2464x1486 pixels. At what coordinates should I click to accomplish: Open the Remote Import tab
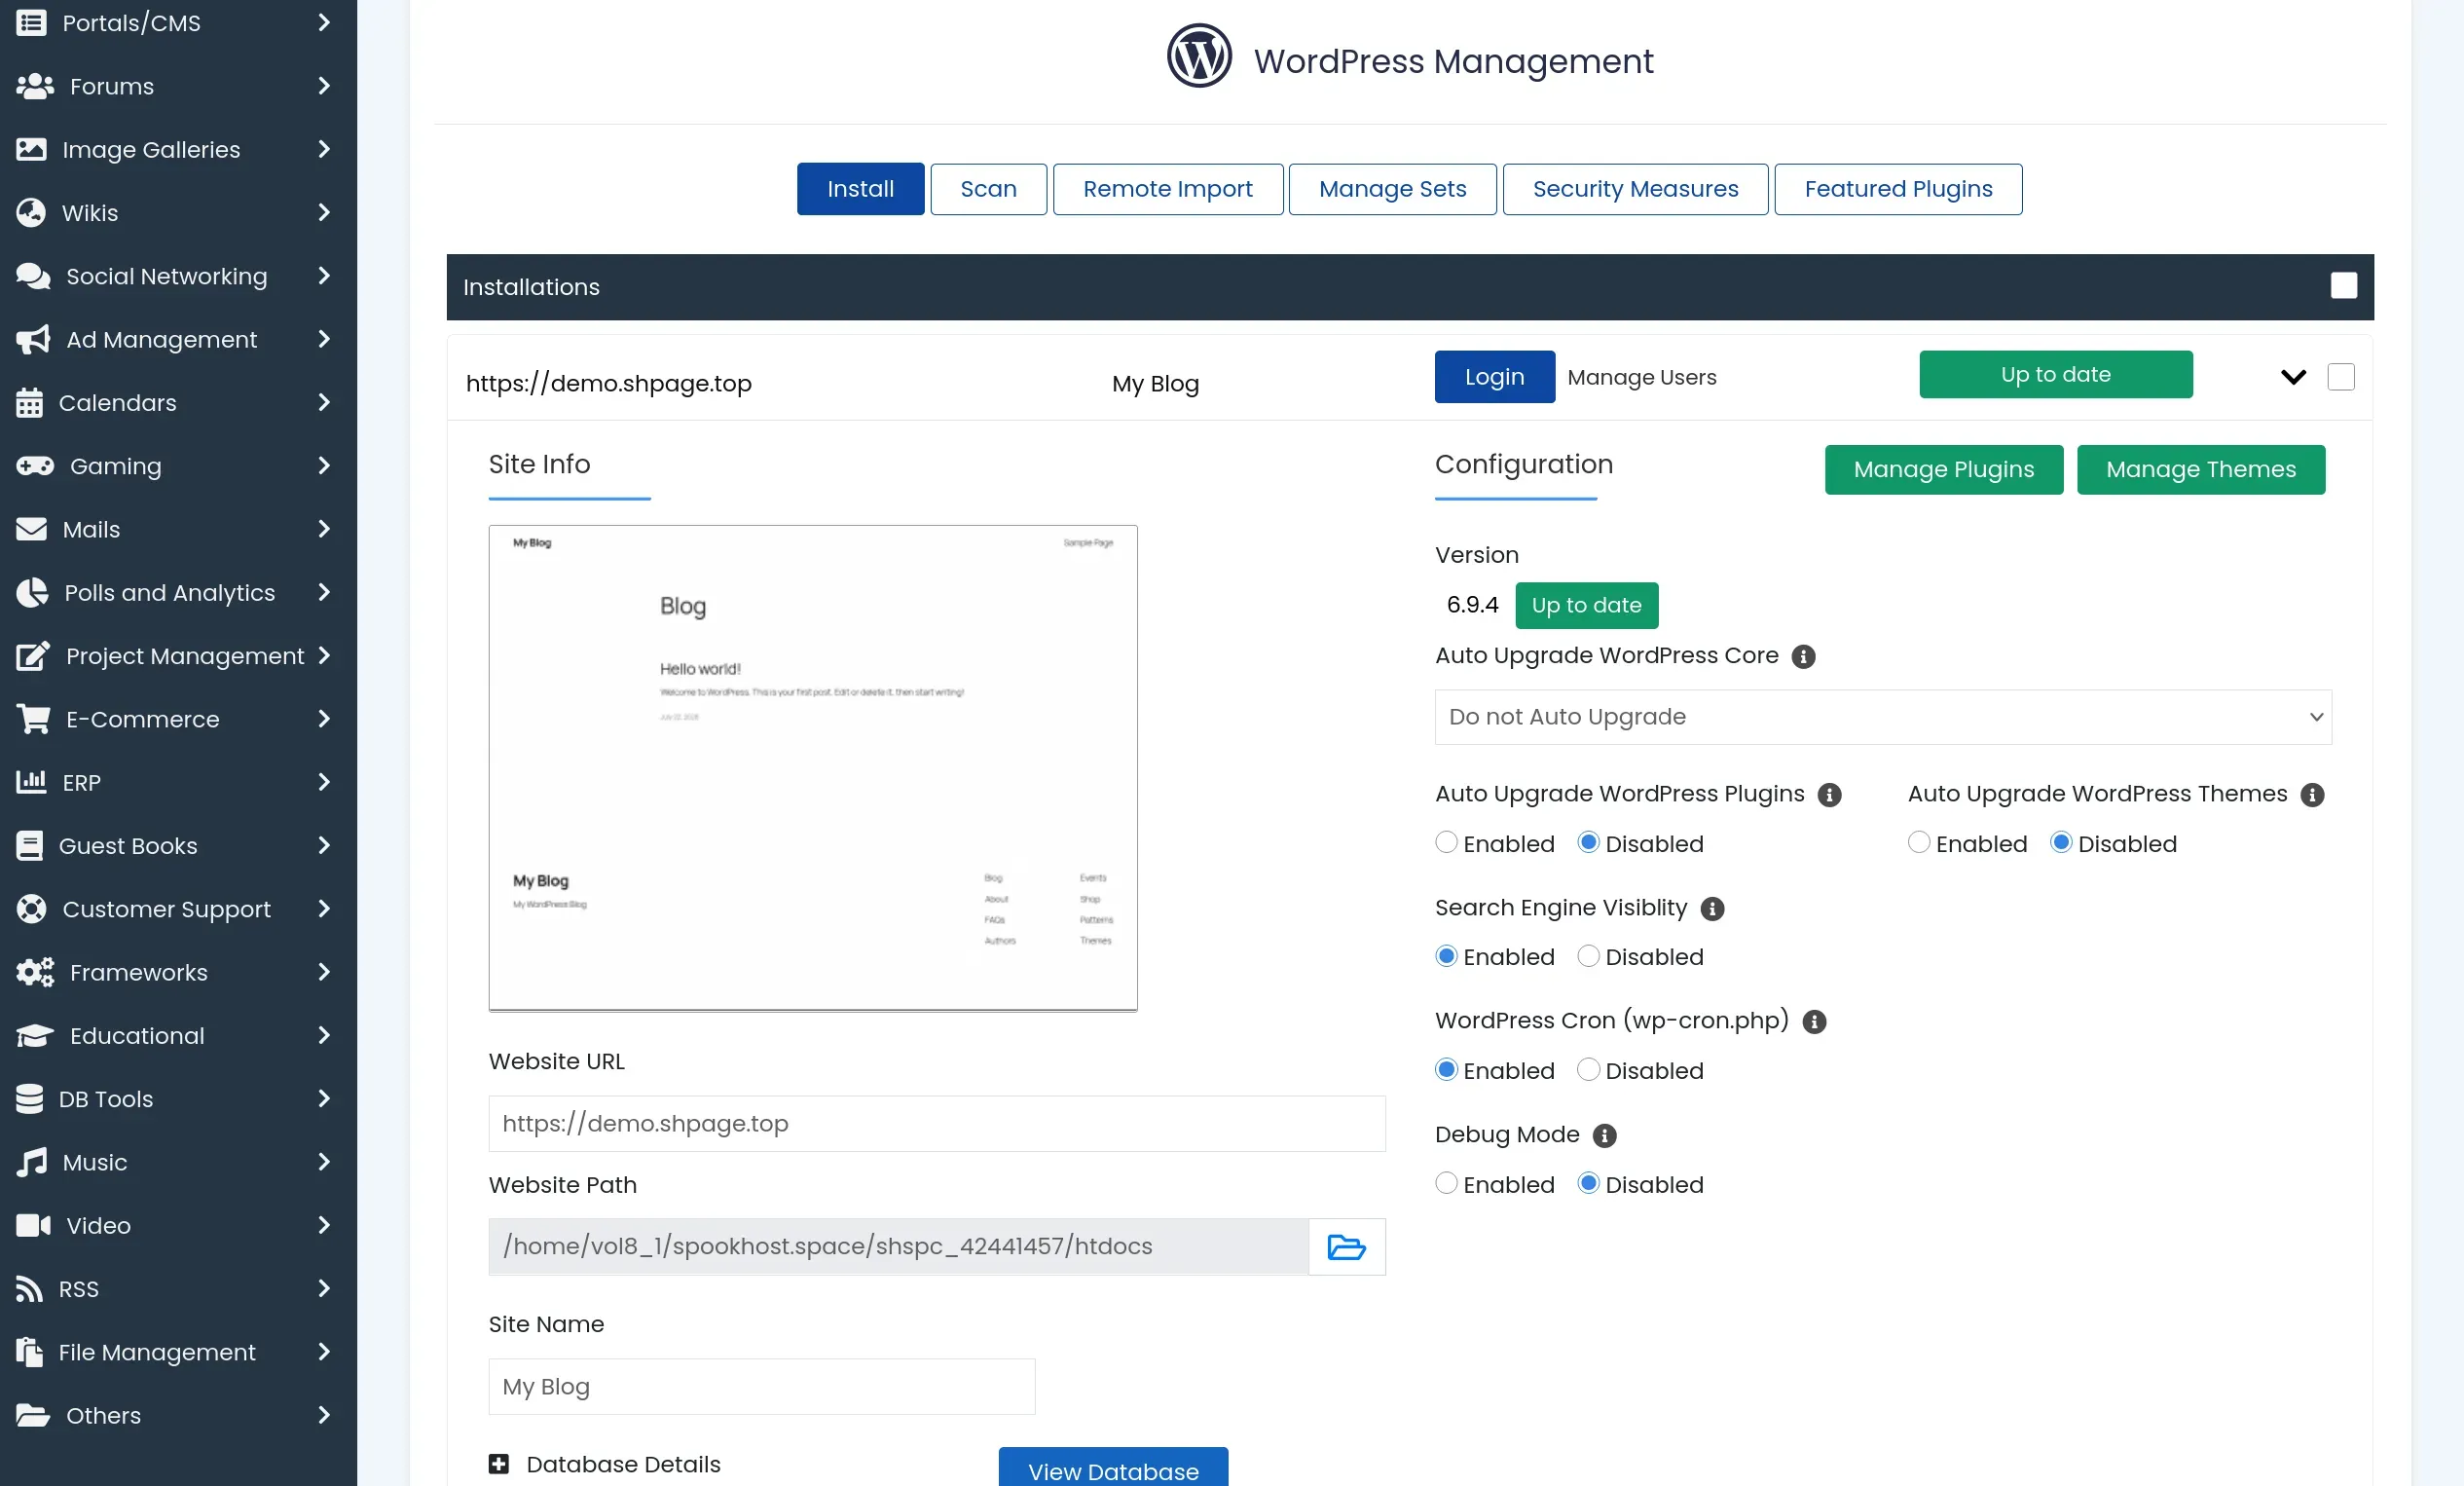[x=1167, y=189]
